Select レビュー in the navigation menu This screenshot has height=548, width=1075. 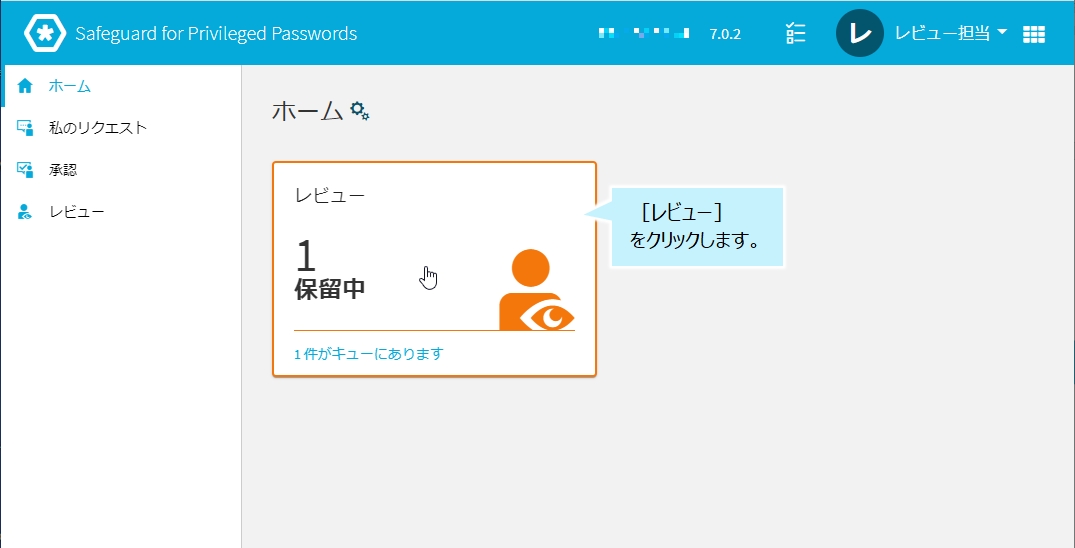[x=77, y=212]
